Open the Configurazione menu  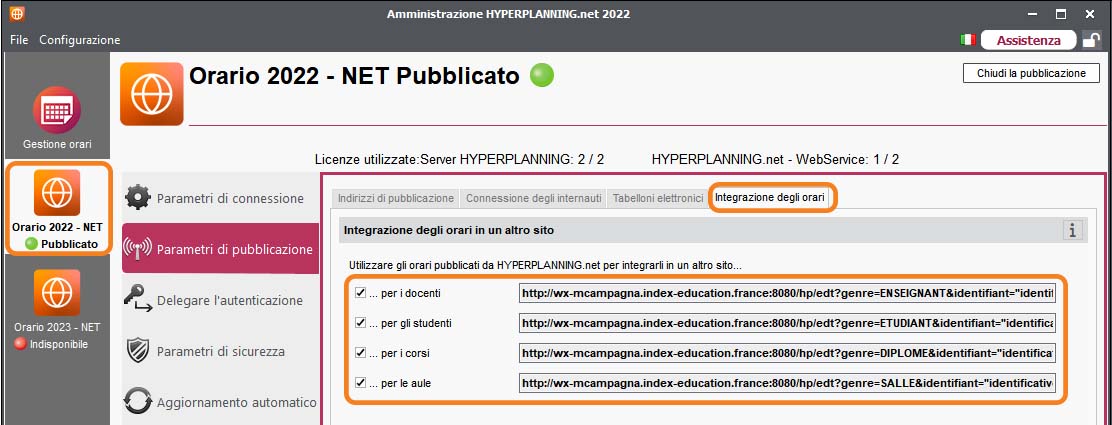pos(79,40)
